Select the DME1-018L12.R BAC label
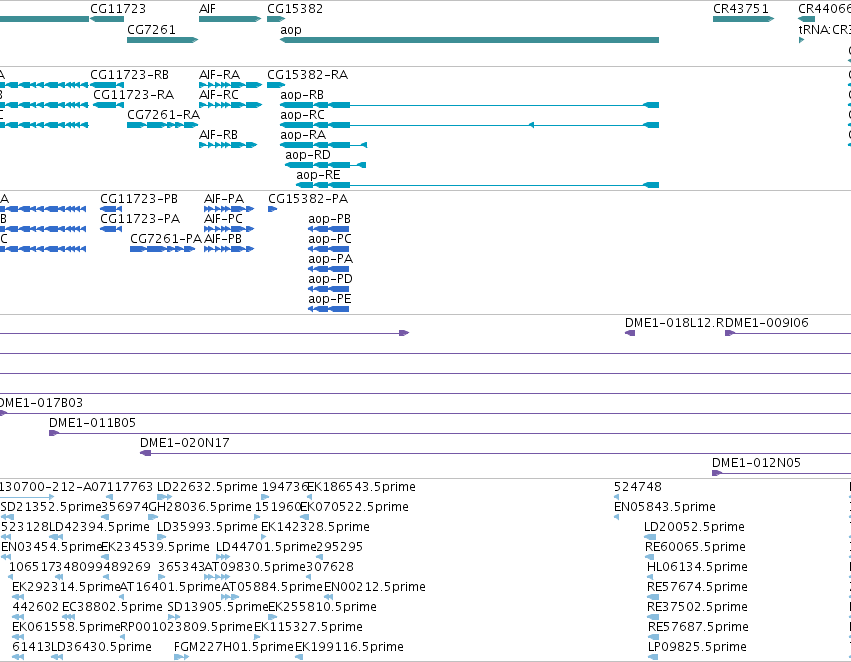Screen dimensions: 851x662 (674, 323)
